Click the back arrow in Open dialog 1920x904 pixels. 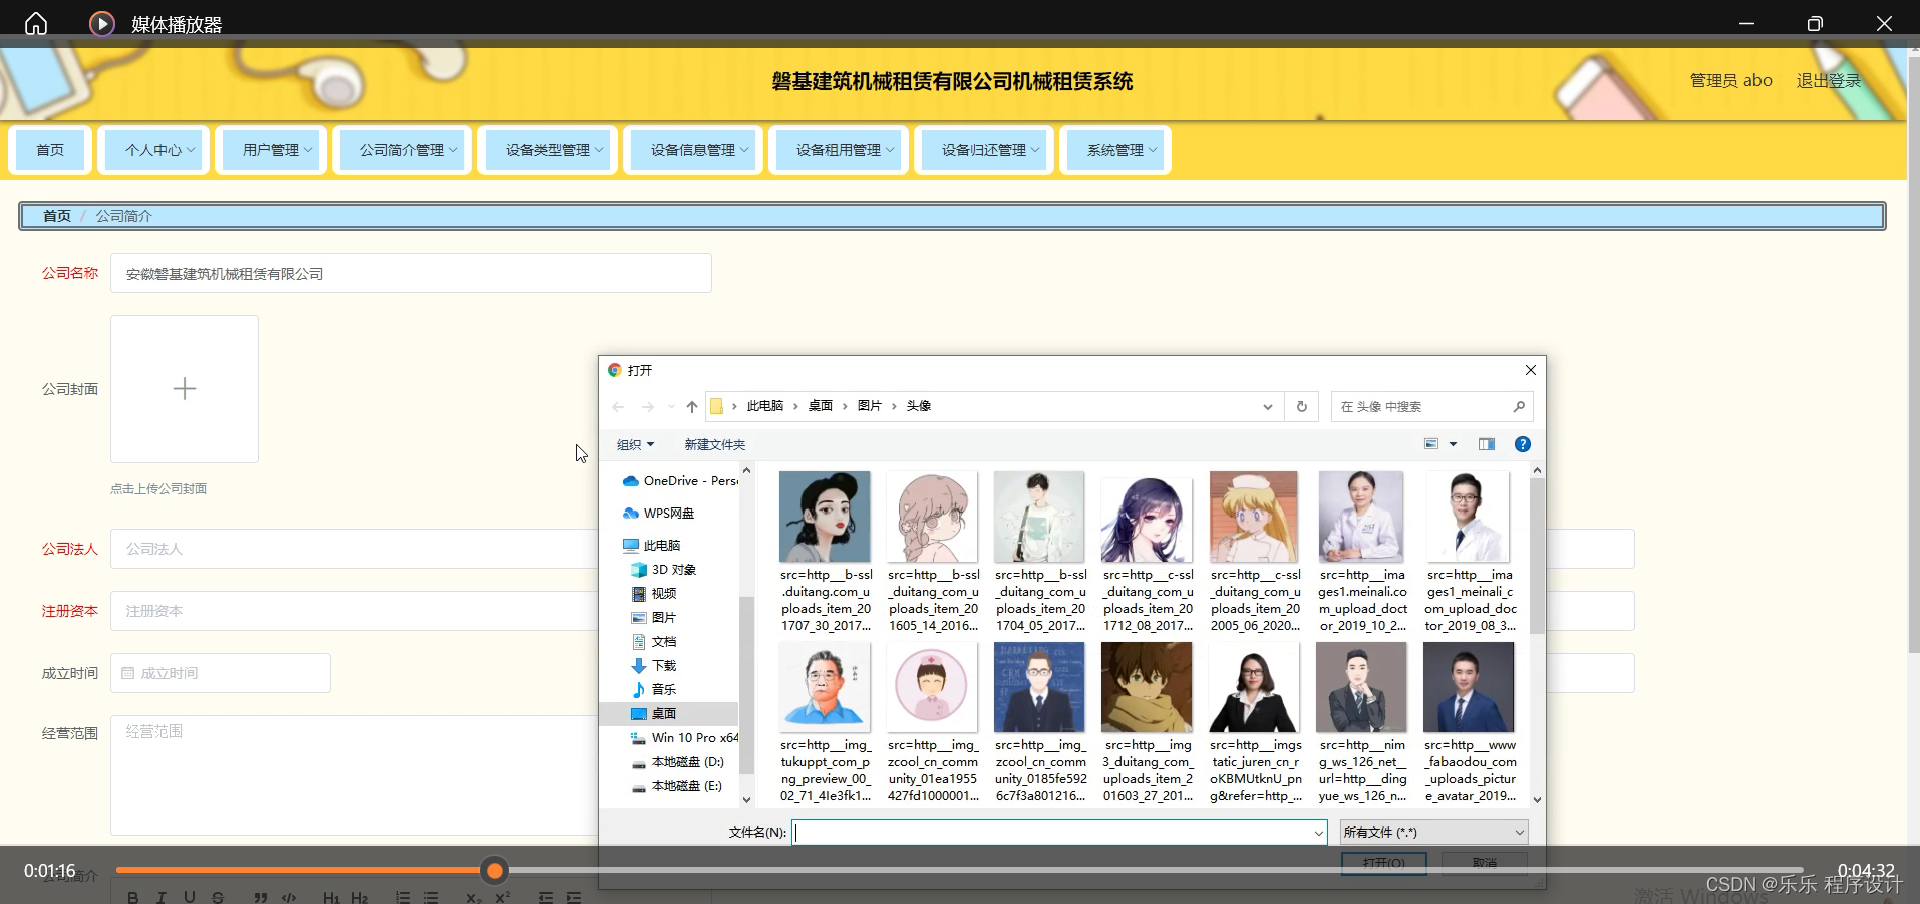tap(618, 406)
